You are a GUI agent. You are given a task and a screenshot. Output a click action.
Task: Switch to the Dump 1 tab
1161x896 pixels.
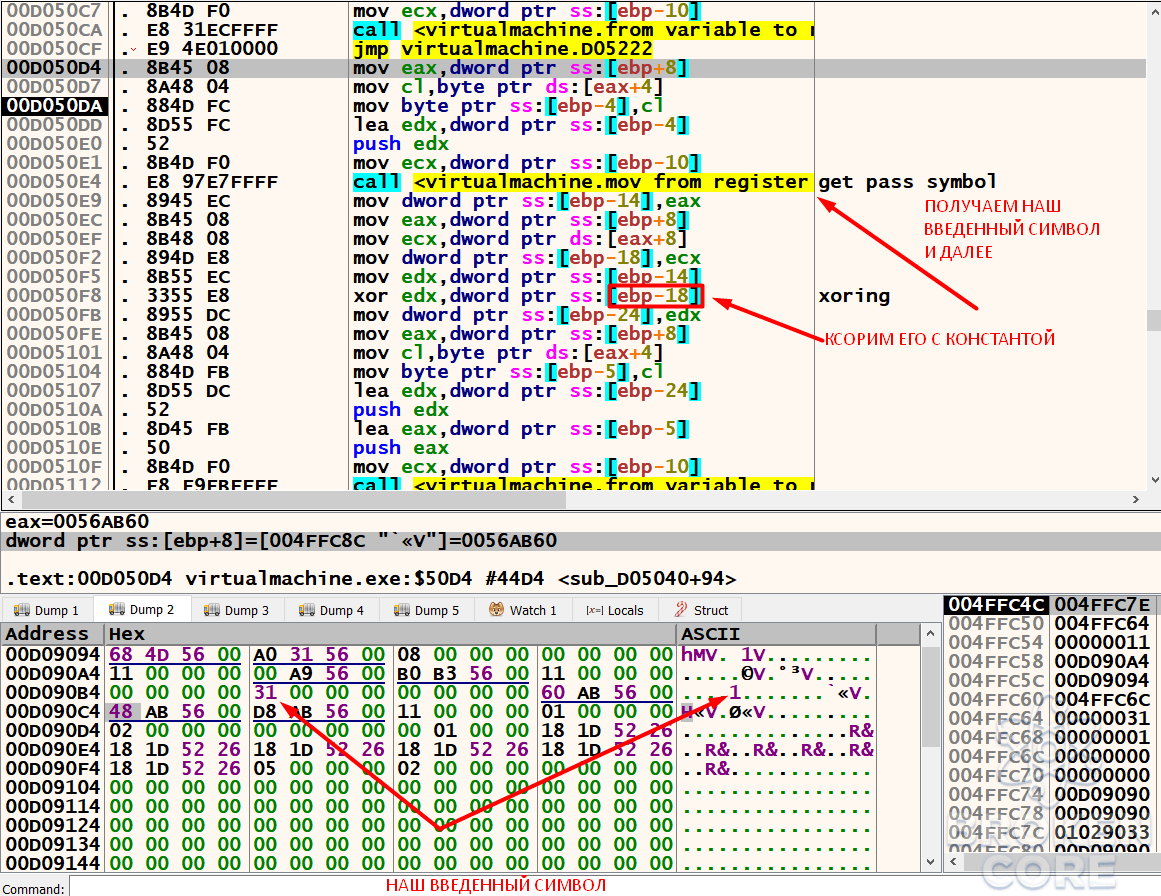coord(47,610)
